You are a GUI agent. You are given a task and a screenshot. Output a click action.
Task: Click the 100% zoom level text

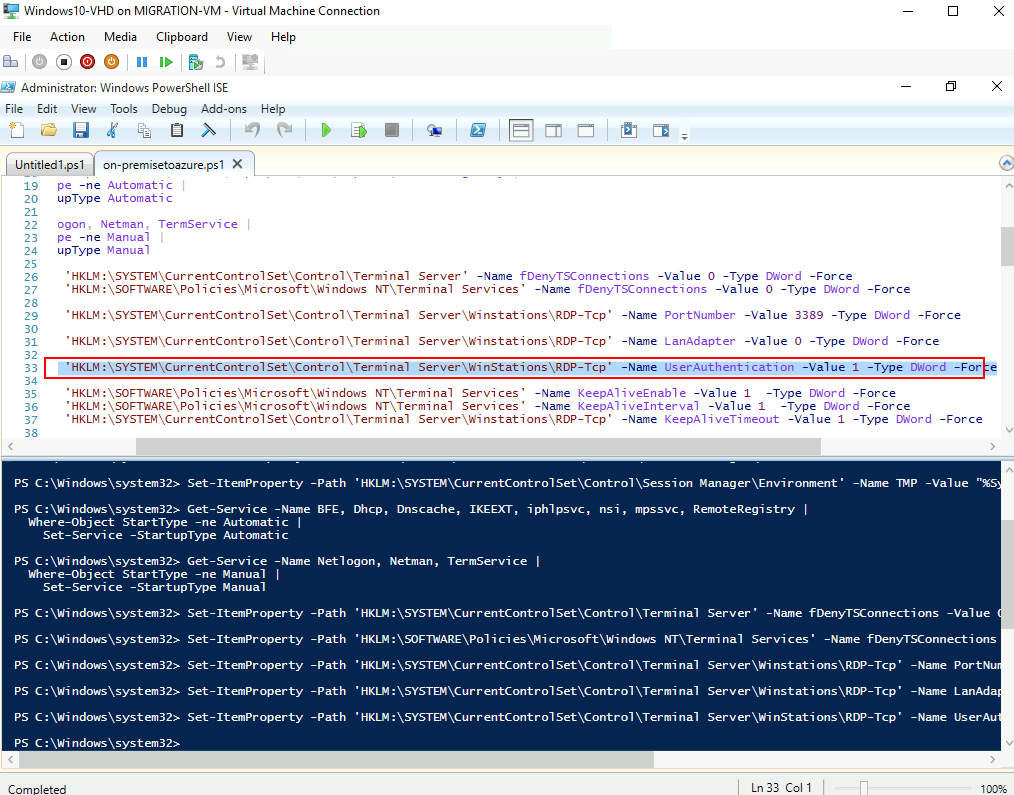coord(993,789)
